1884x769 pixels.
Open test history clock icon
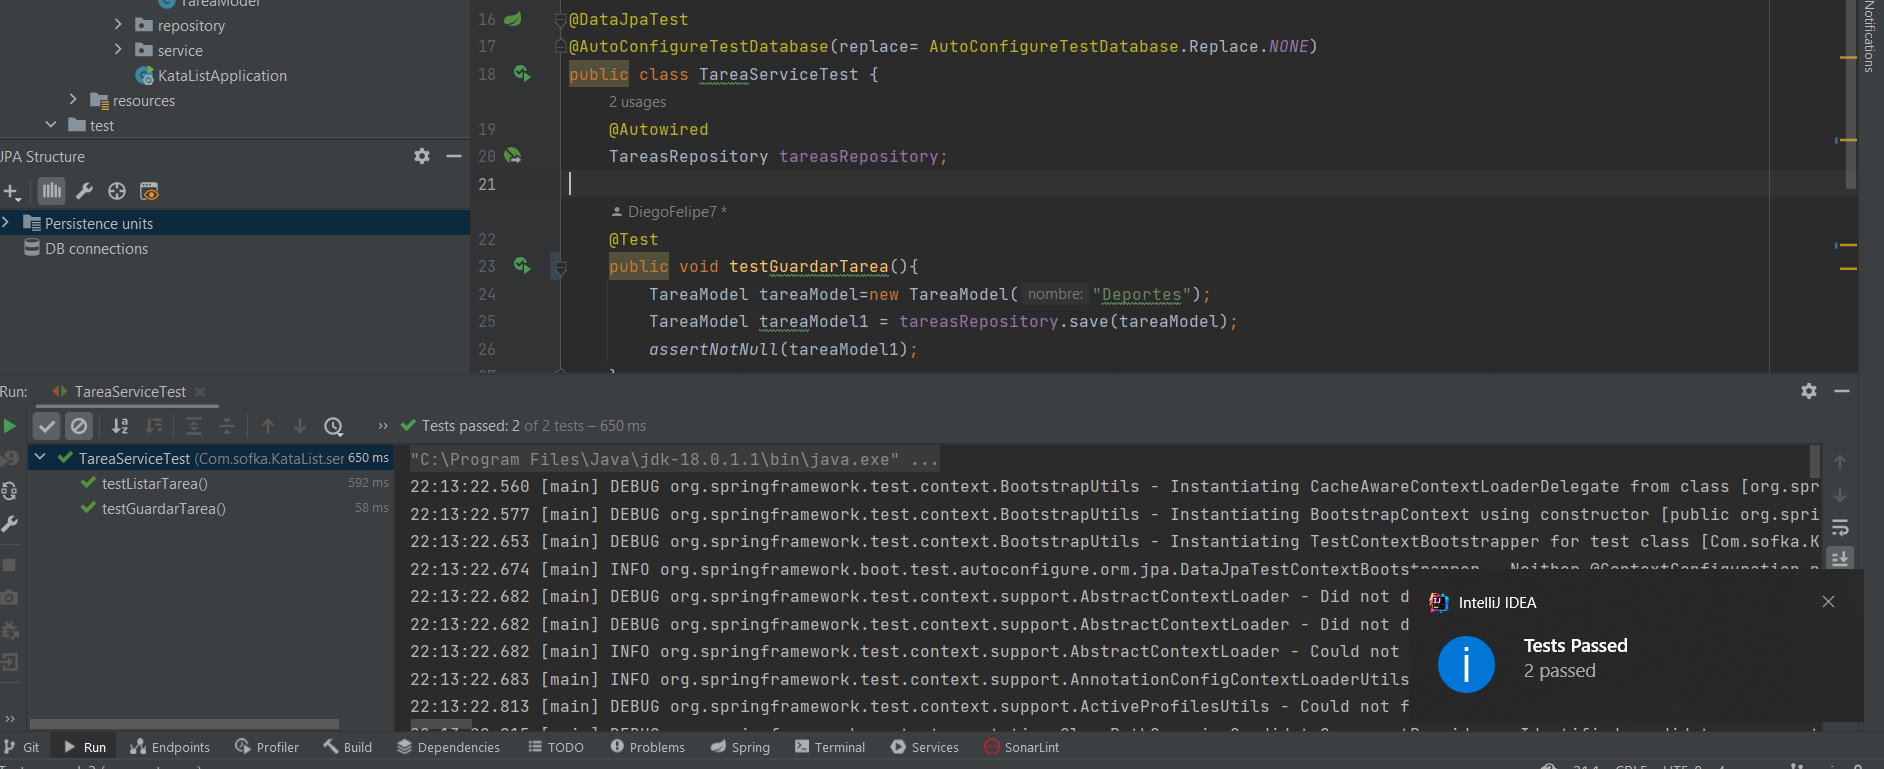coord(334,426)
